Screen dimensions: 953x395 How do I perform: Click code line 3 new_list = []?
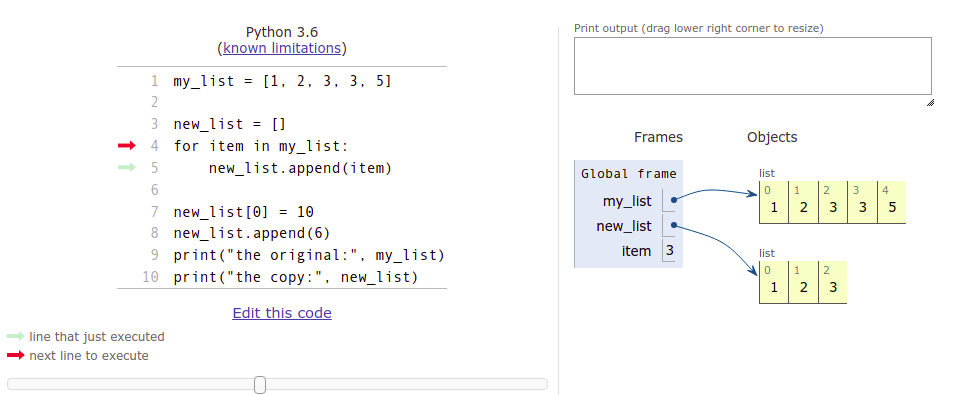(230, 125)
